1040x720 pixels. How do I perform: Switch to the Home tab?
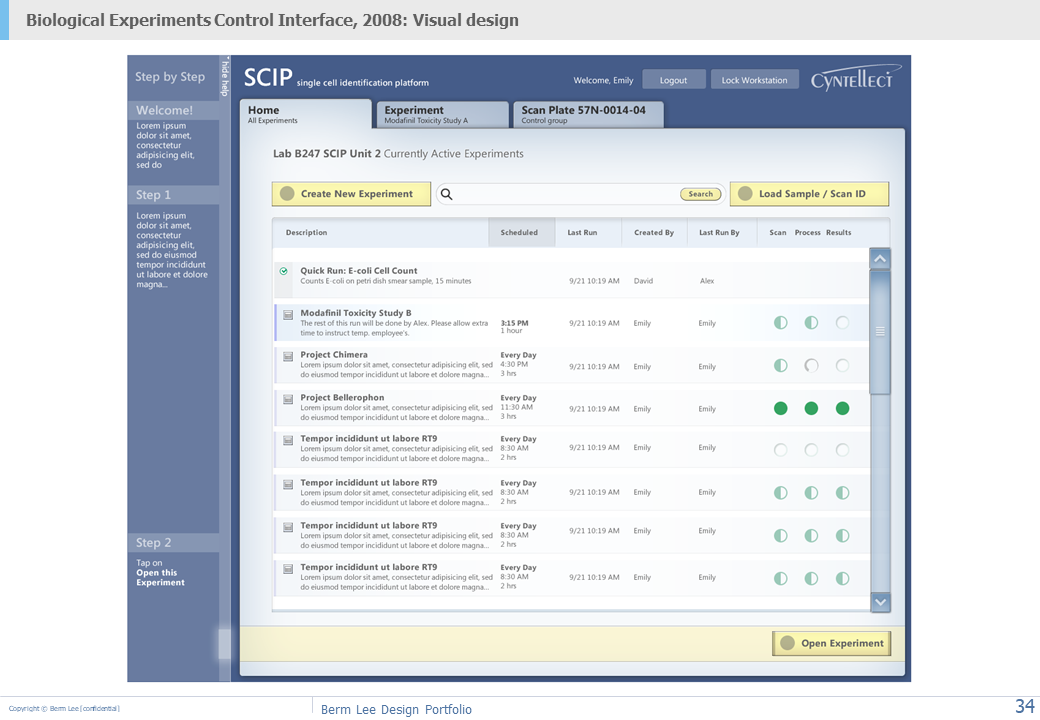(306, 114)
